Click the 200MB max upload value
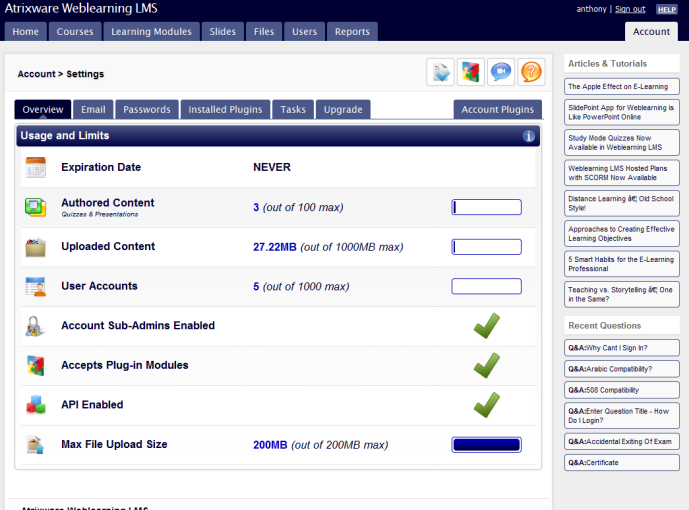This screenshot has height=510, width=689. [270, 445]
